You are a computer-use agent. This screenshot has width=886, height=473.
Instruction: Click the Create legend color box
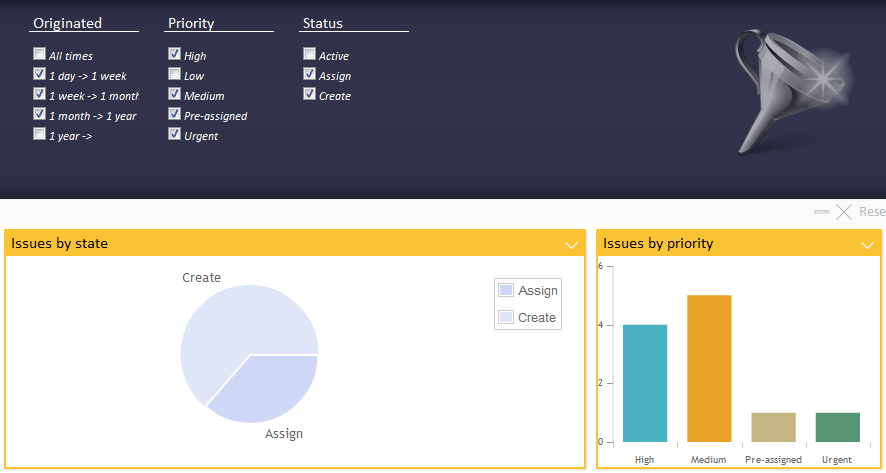[506, 317]
